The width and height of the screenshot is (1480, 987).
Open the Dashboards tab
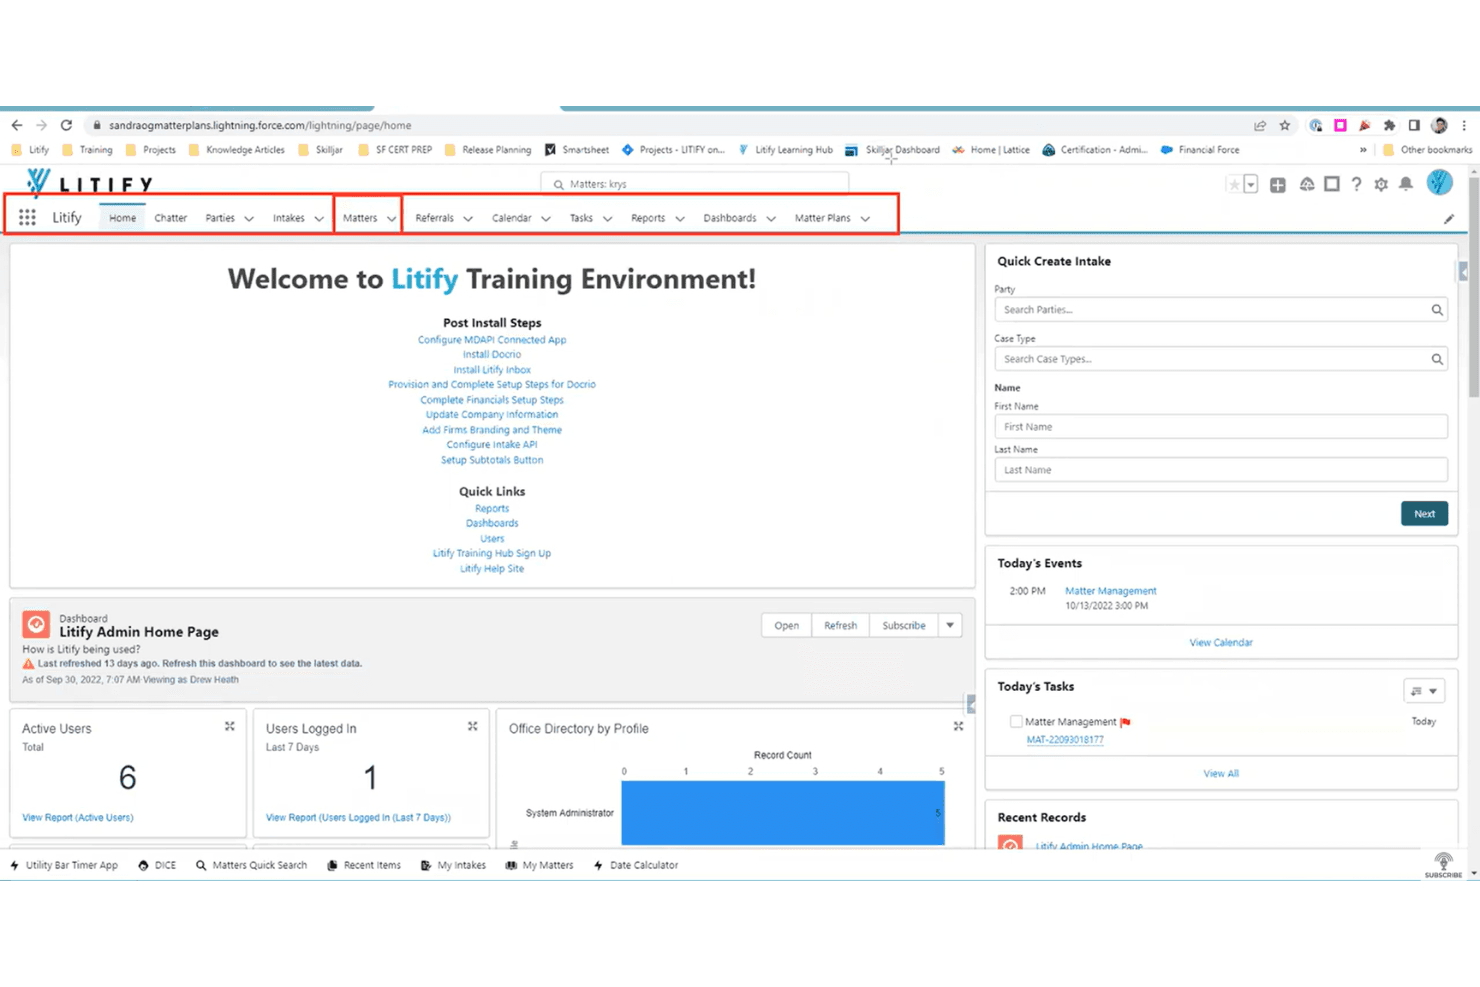(730, 218)
